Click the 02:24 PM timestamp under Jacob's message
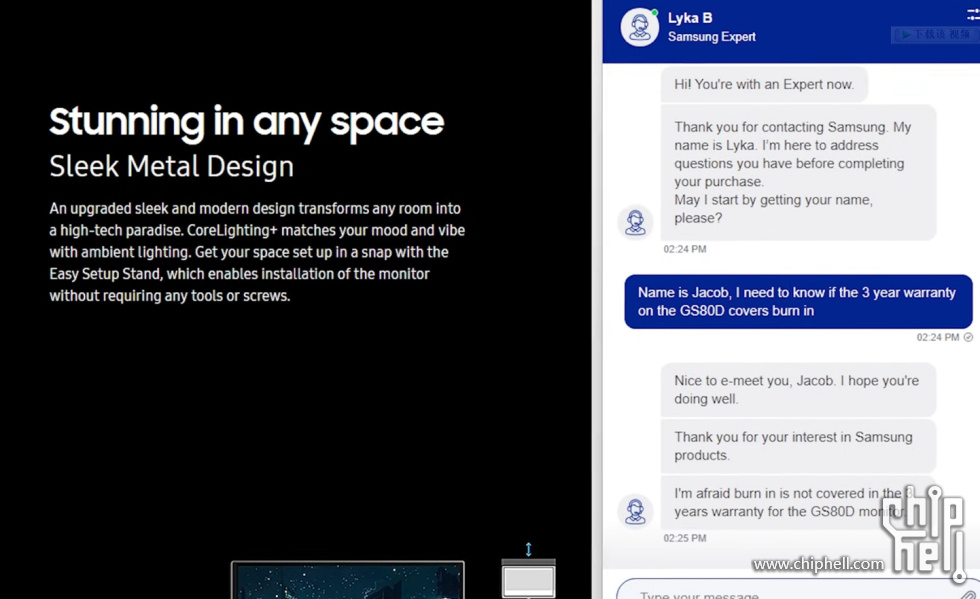Screen dimensions: 980x599 point(938,337)
